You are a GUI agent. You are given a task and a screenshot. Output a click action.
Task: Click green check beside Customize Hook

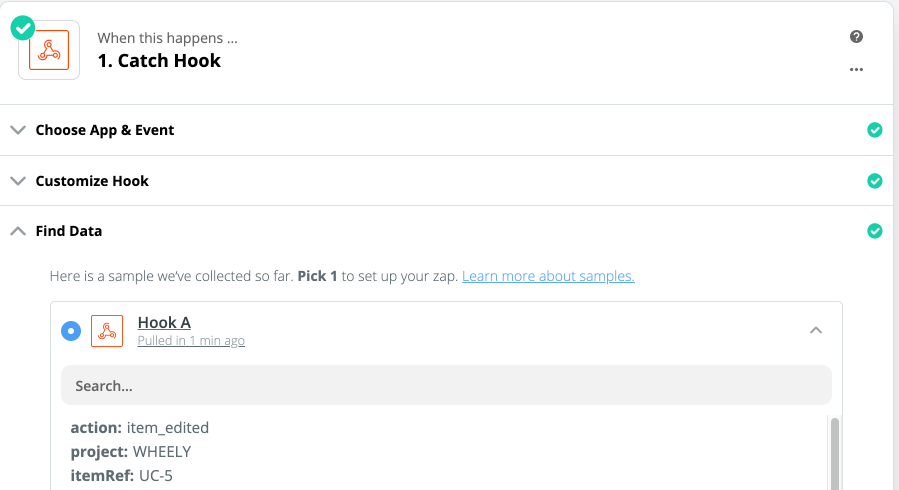coord(874,181)
